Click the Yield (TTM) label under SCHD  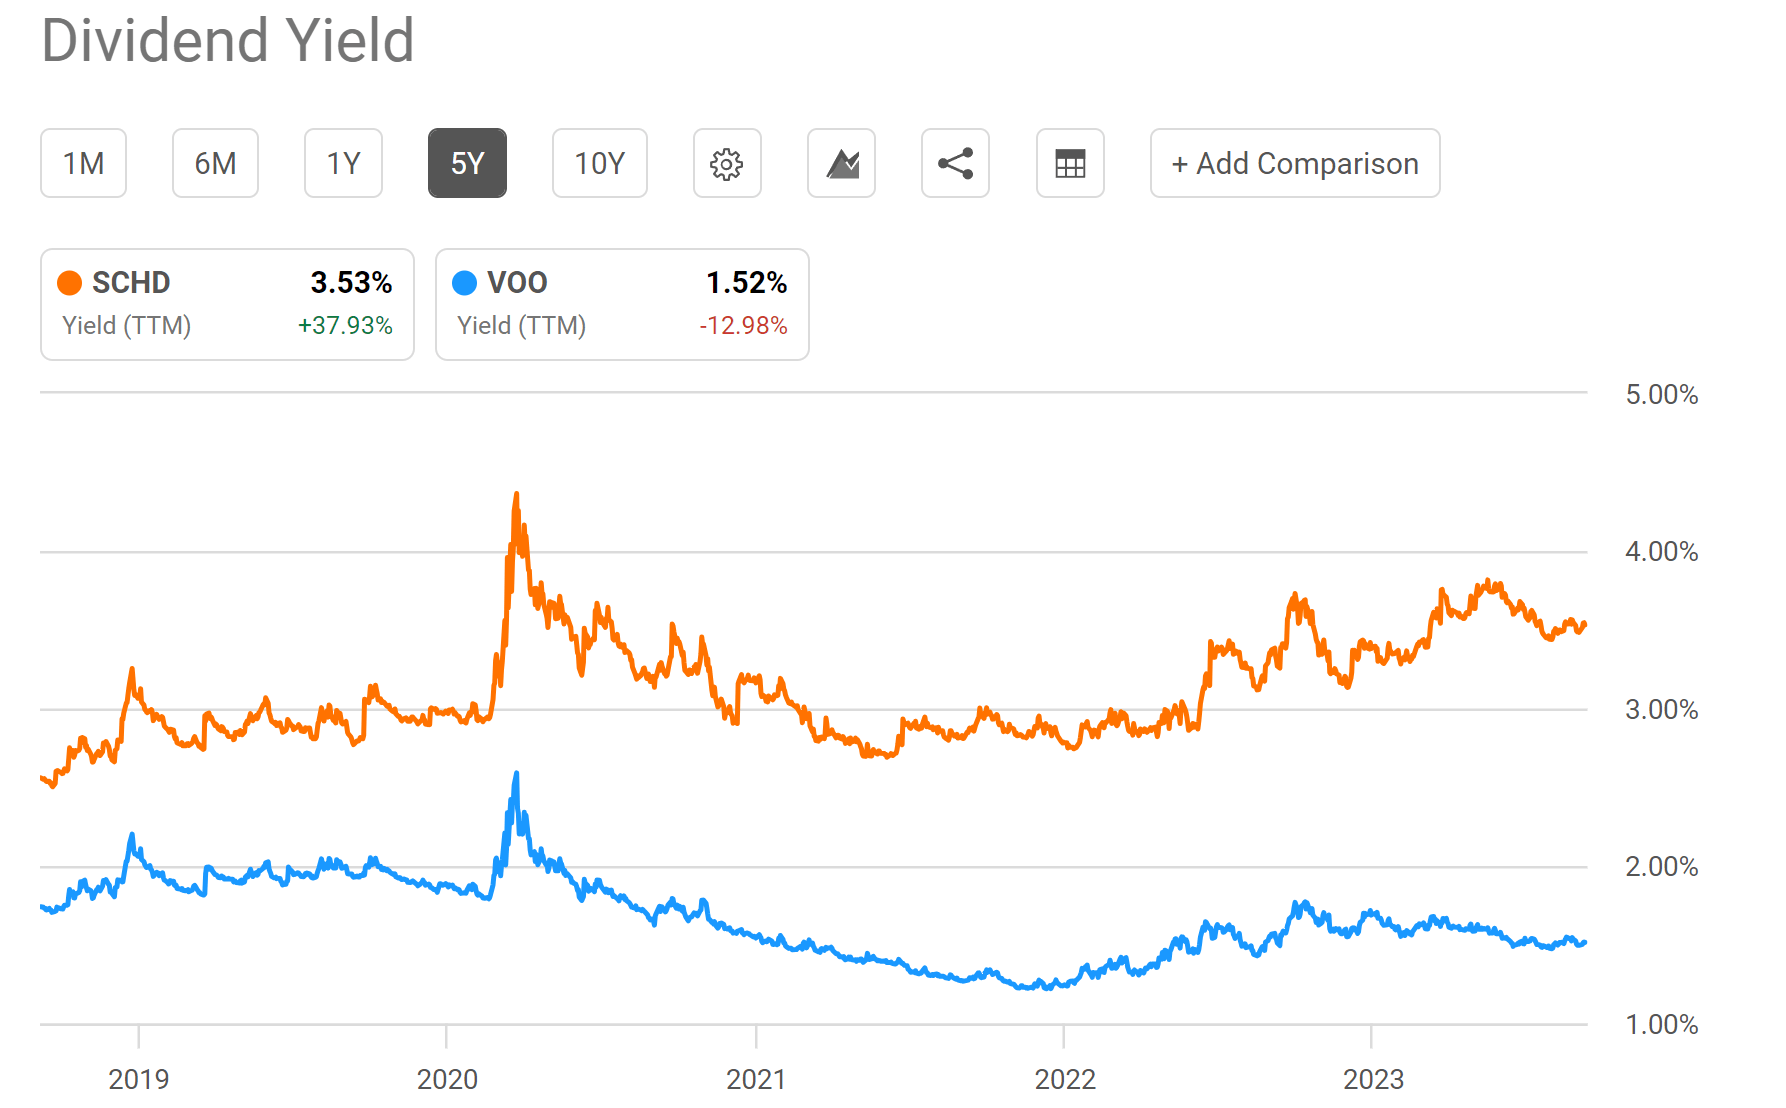click(127, 325)
